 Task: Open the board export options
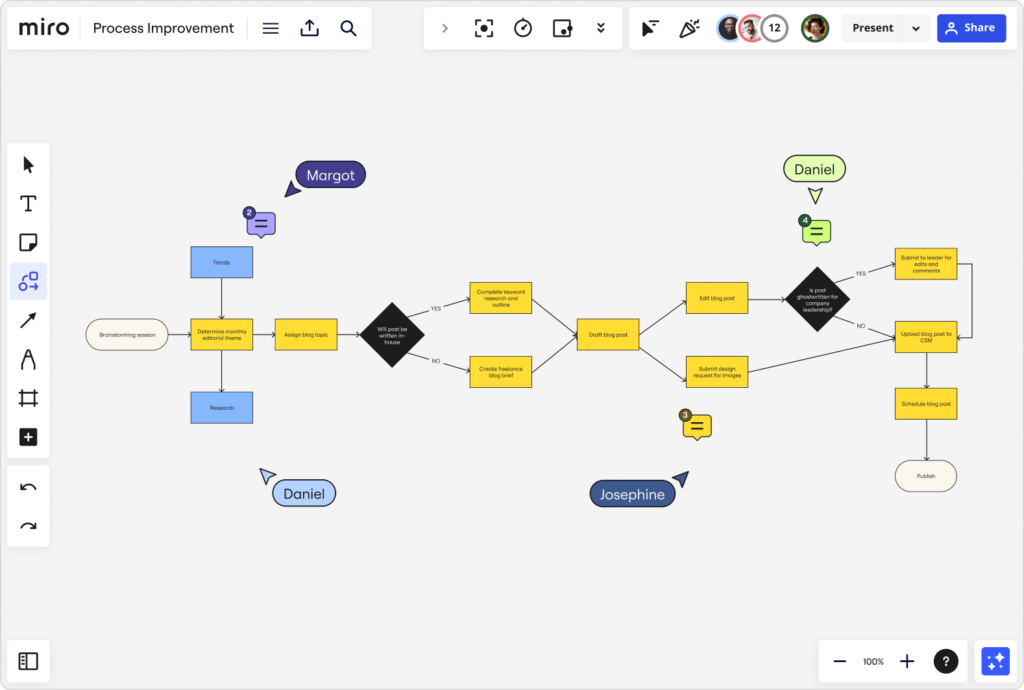pyautogui.click(x=310, y=28)
